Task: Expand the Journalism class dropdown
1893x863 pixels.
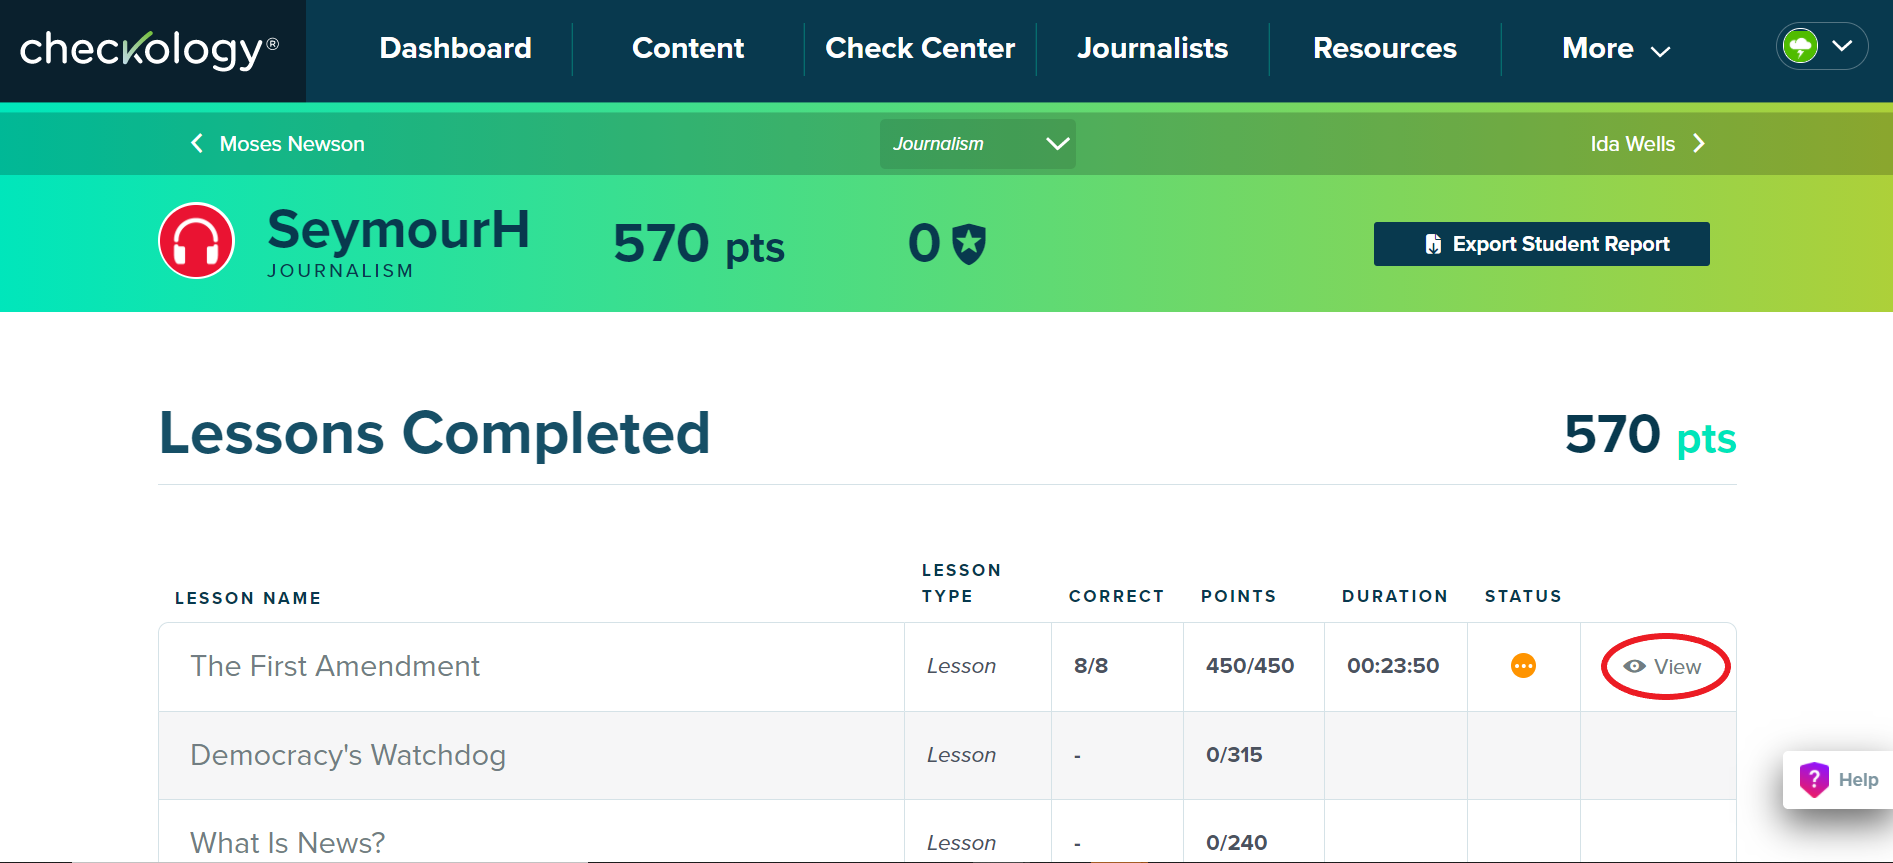Action: point(977,144)
